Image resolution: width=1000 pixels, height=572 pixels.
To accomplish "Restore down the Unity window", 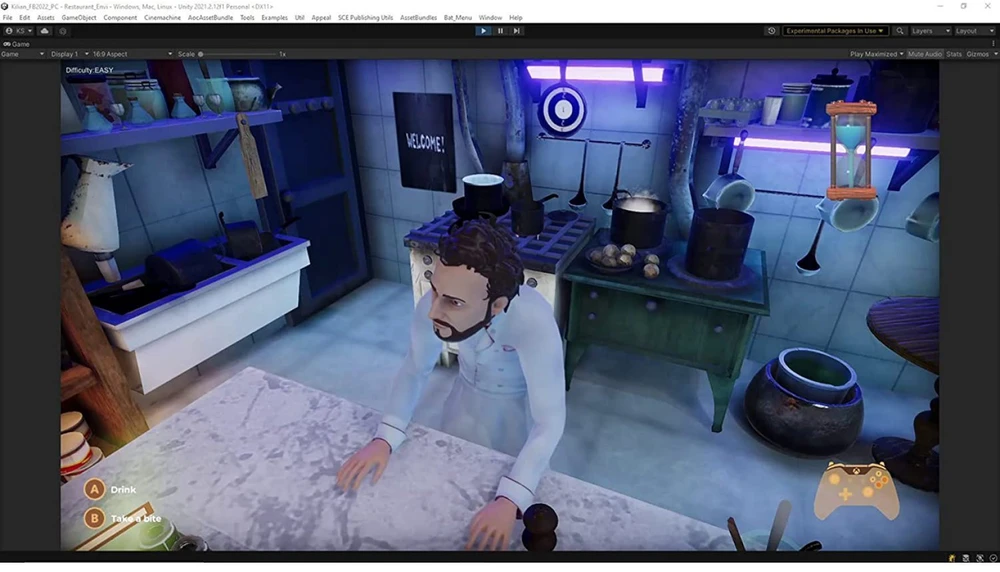I will [964, 6].
